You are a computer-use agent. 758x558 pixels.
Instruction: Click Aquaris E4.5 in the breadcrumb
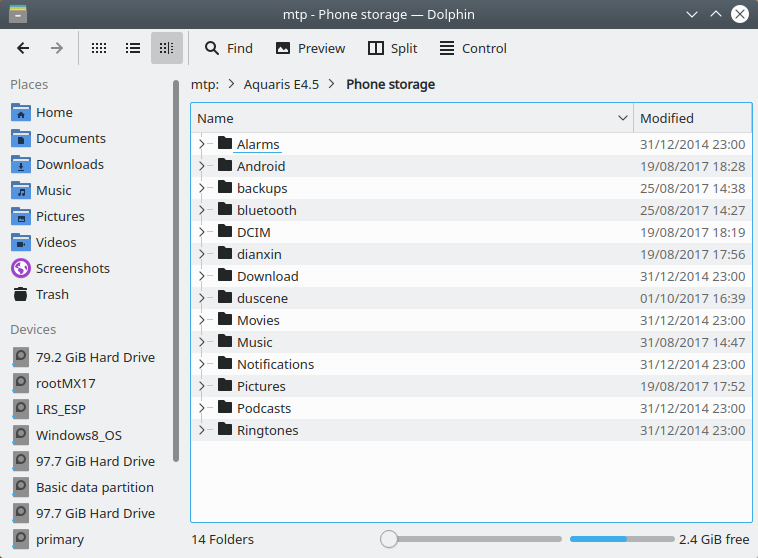pyautogui.click(x=281, y=84)
